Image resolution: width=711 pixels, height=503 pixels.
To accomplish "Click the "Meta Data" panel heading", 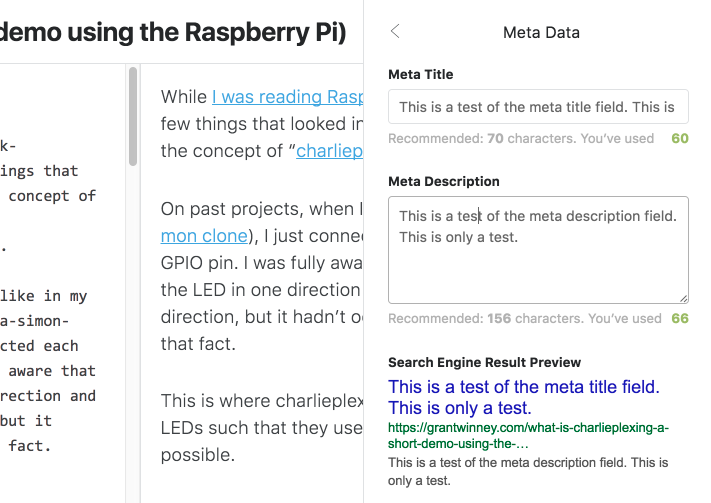I will click(x=541, y=32).
